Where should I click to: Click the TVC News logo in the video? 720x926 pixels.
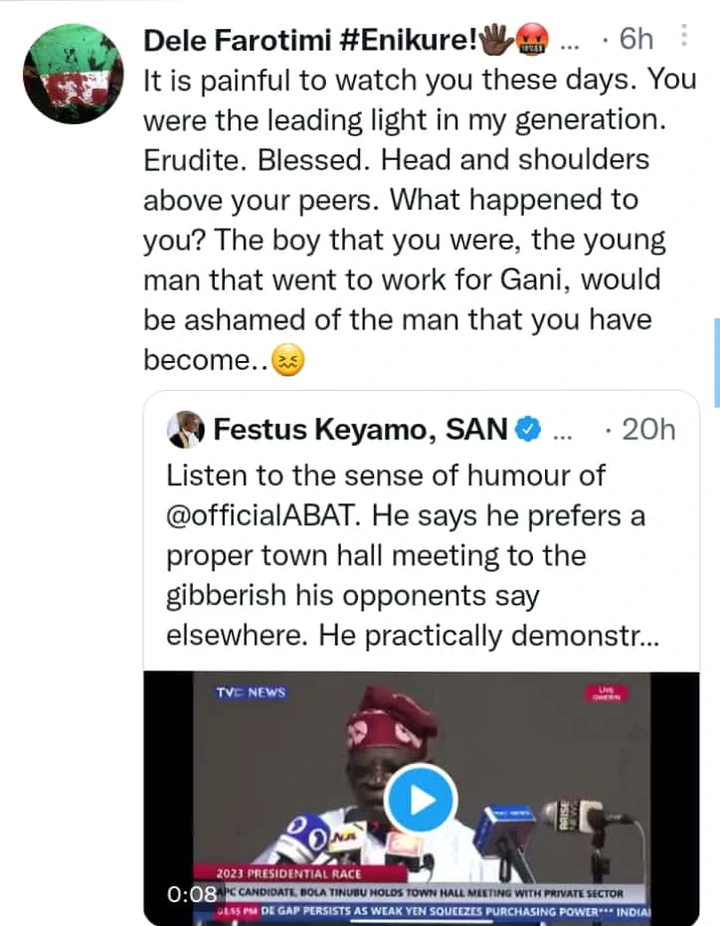(251, 692)
